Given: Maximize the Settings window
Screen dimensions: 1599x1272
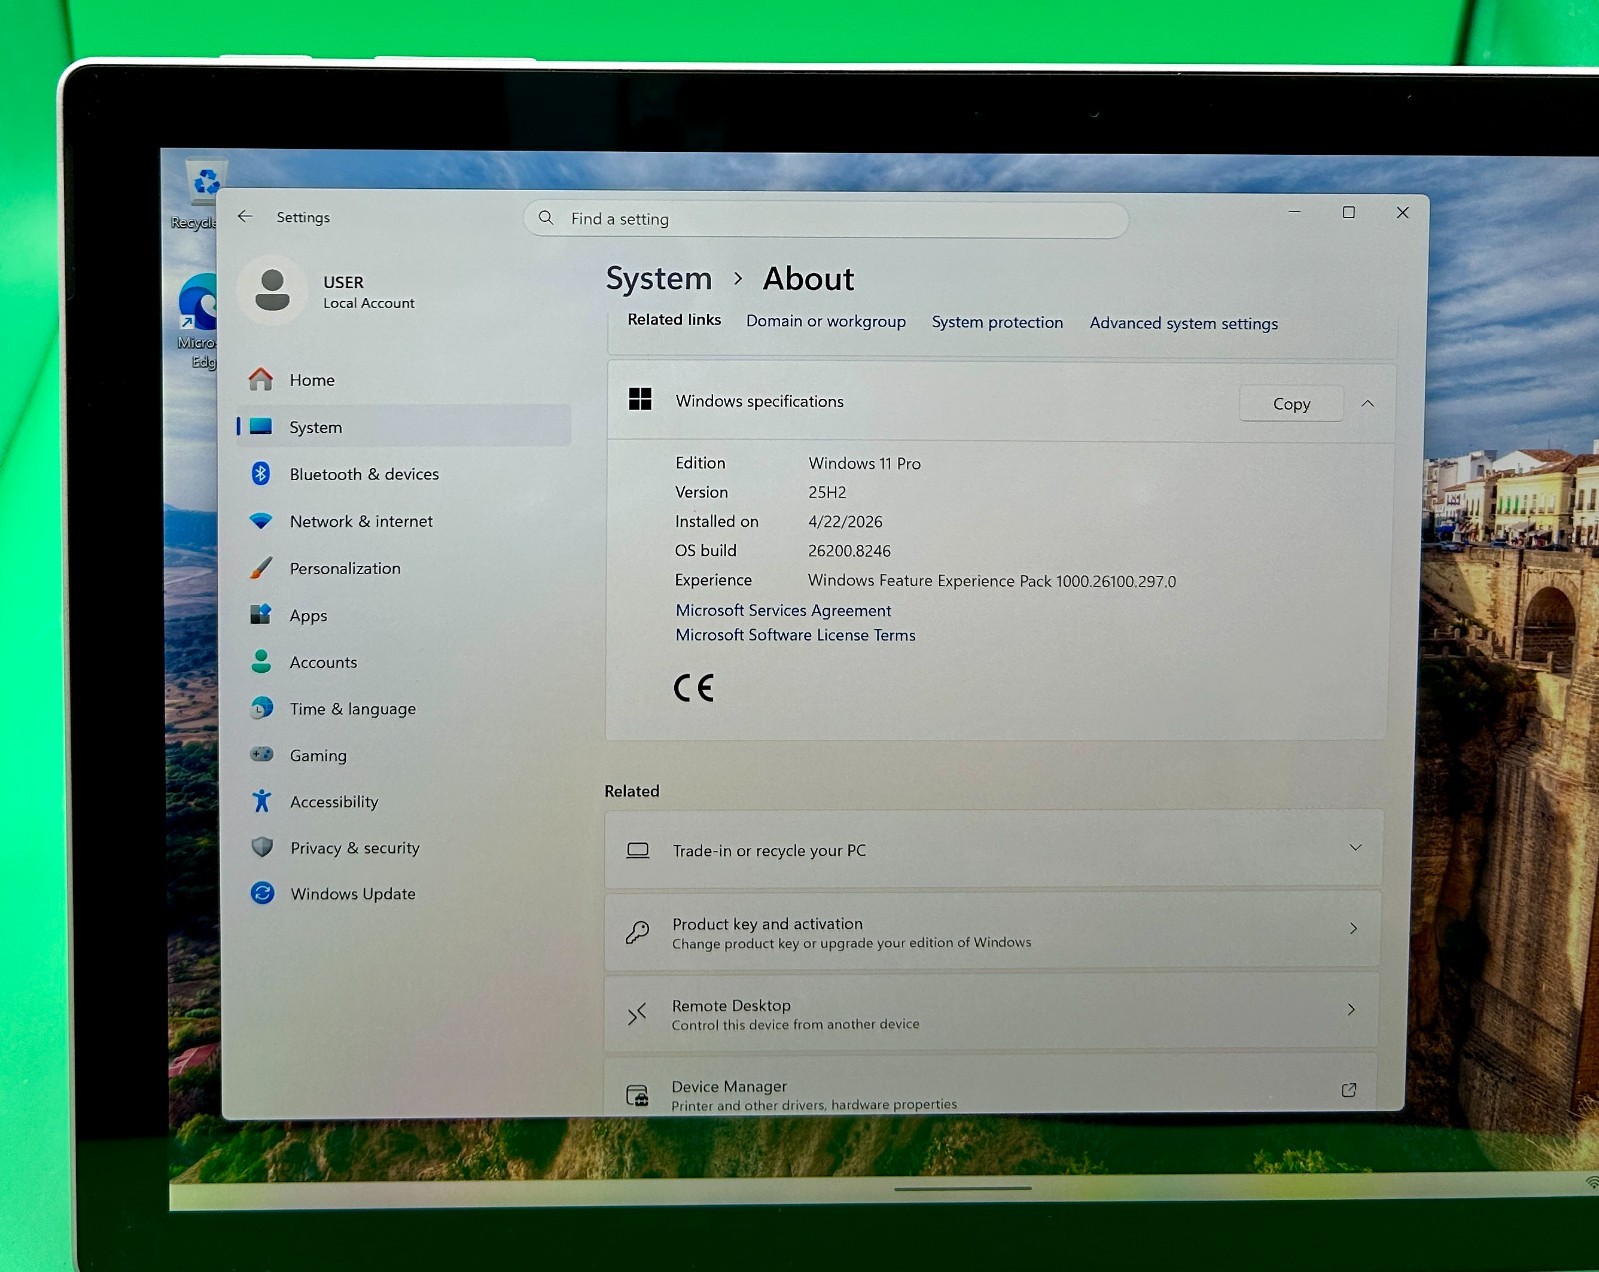Looking at the screenshot, I should pos(1349,212).
